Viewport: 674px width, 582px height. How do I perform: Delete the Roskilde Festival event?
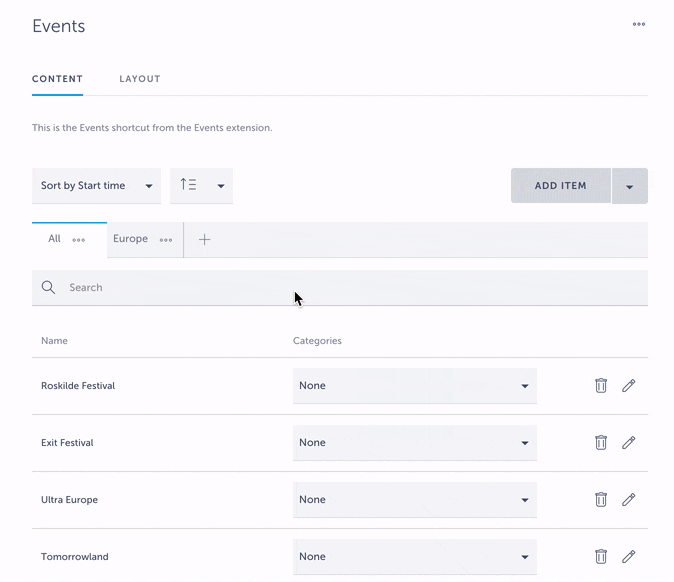[601, 386]
